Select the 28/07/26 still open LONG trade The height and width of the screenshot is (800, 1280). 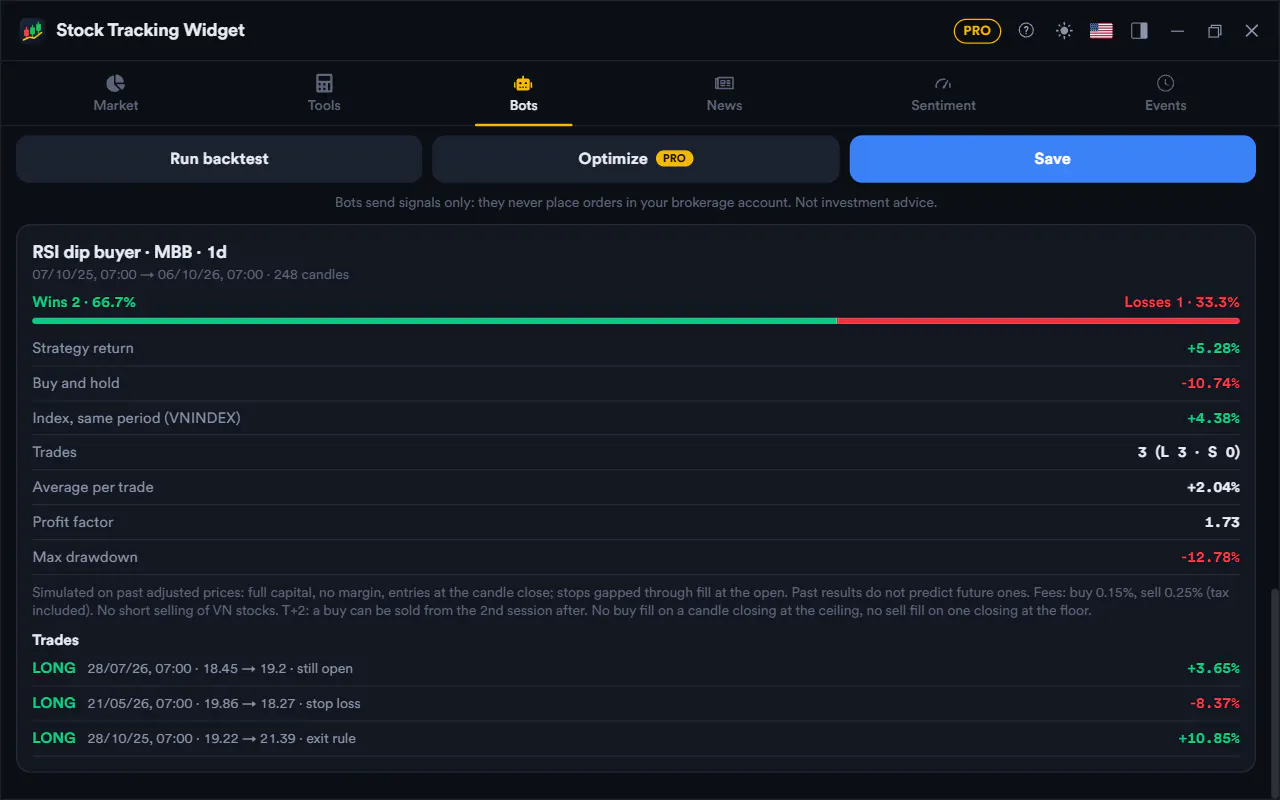point(636,668)
